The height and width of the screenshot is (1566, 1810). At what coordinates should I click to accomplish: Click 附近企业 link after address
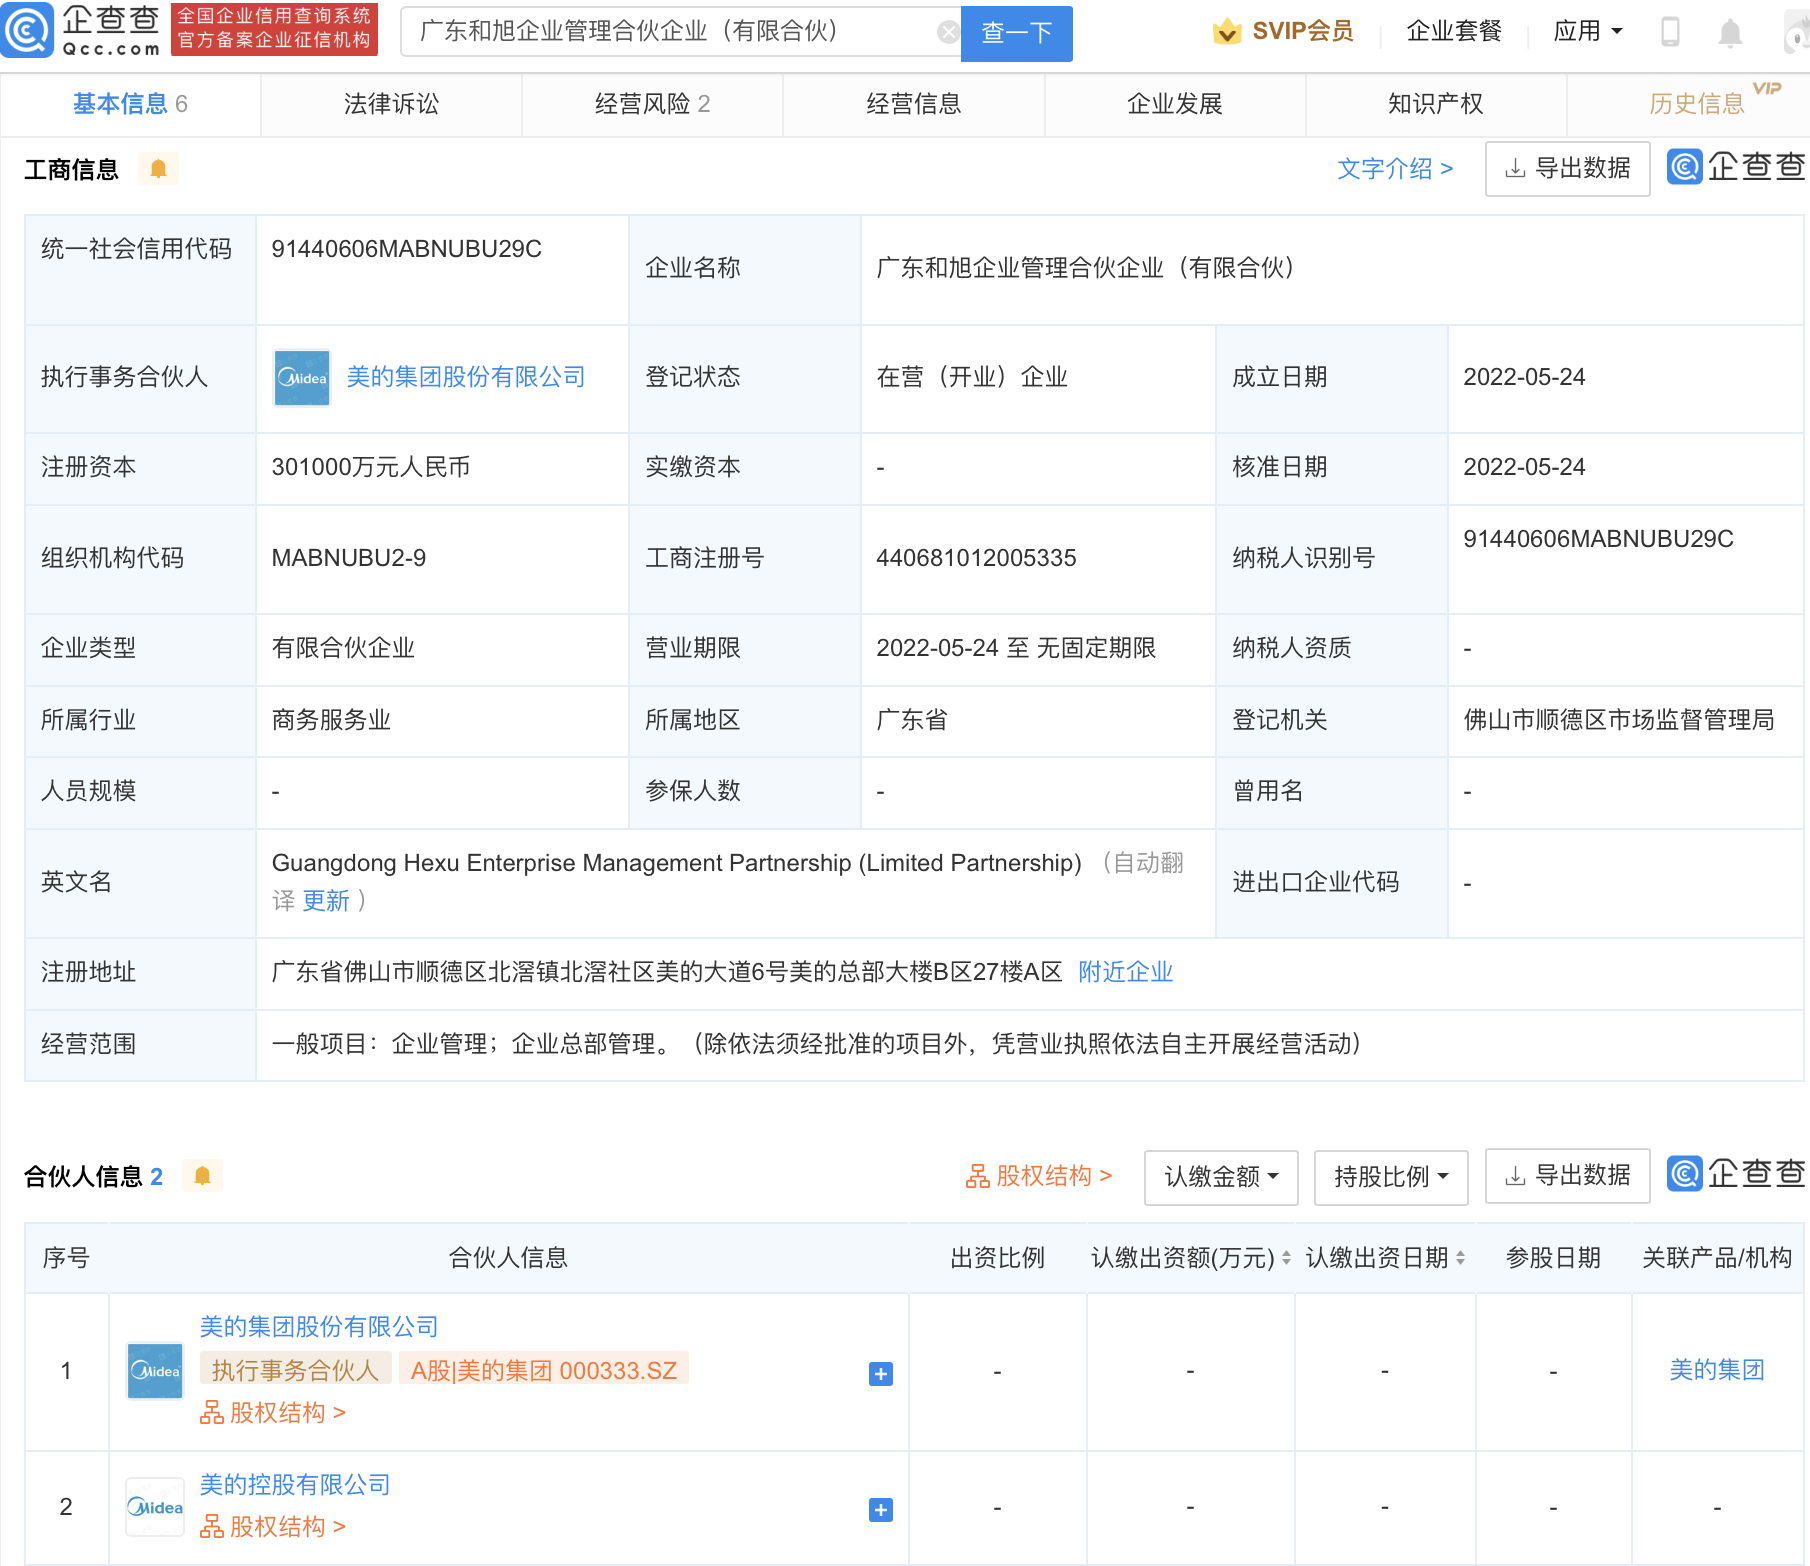1126,972
